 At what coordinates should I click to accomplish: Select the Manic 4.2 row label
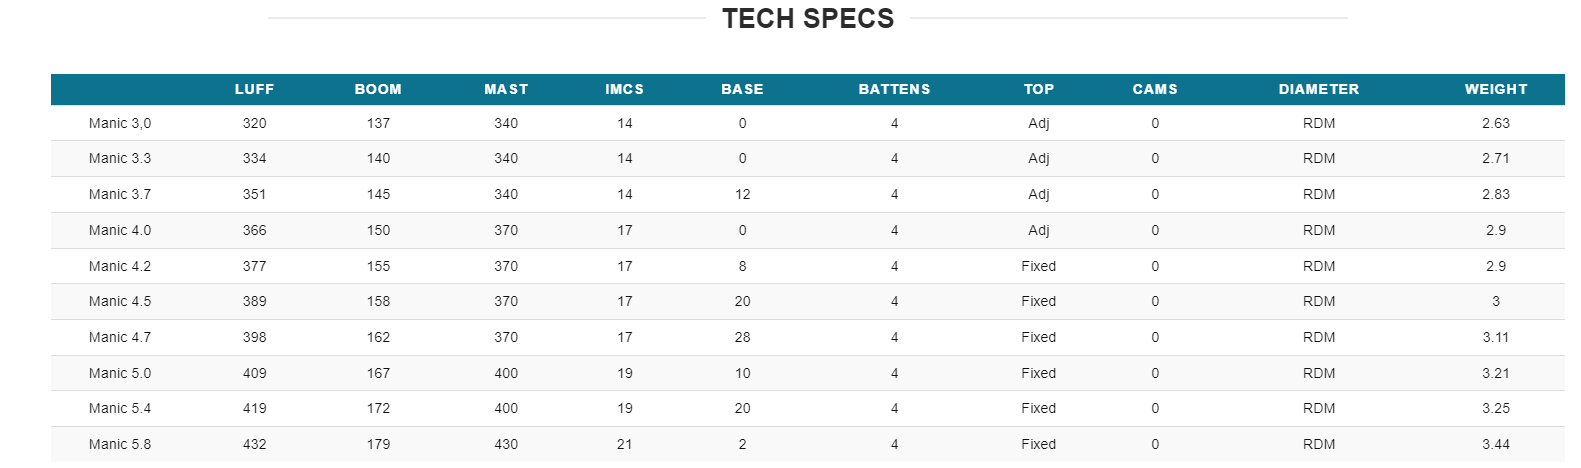pos(120,266)
